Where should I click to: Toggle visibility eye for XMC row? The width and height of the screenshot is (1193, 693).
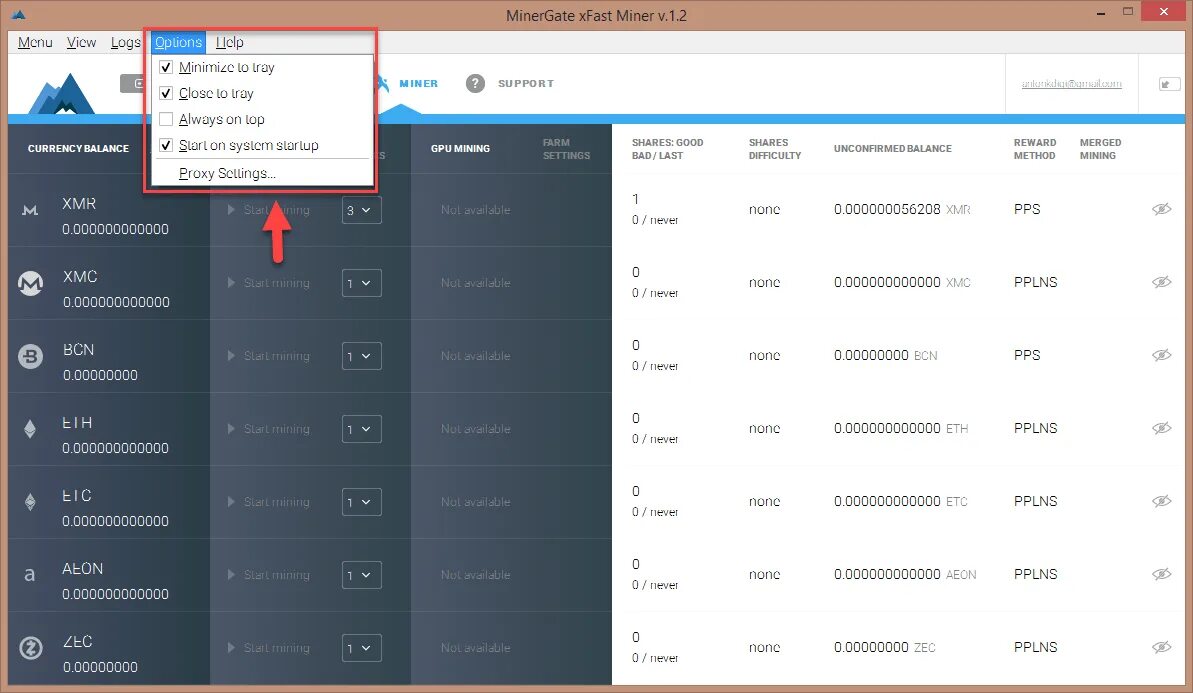coord(1161,282)
